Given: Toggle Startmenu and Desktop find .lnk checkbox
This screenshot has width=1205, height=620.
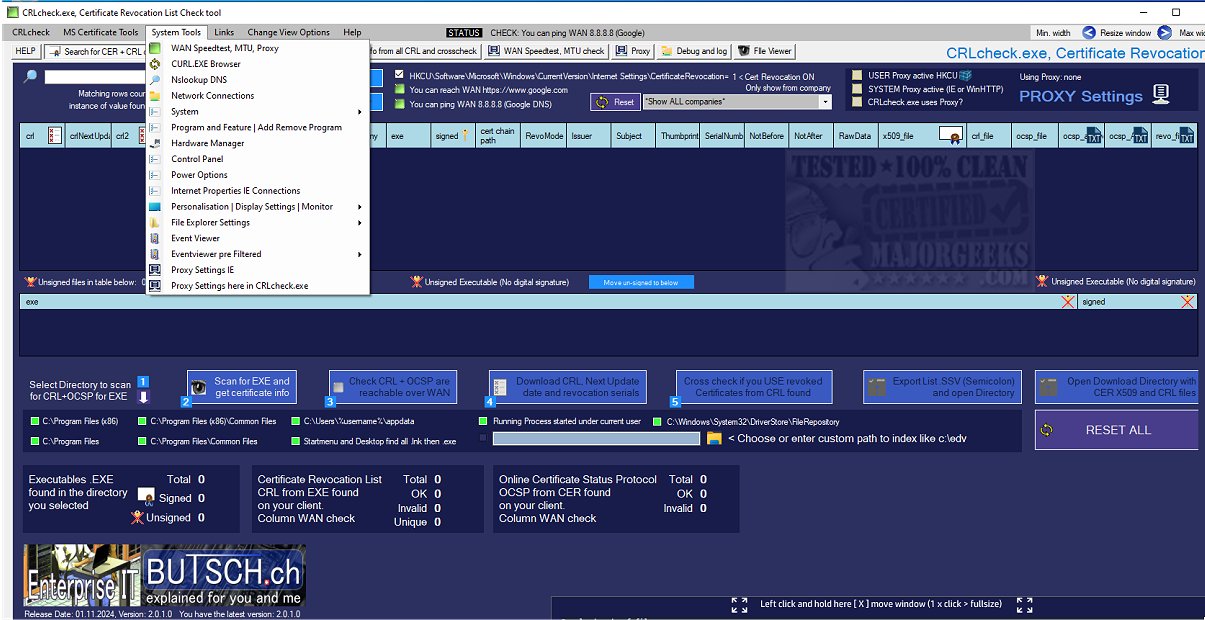Looking at the screenshot, I should pos(295,441).
